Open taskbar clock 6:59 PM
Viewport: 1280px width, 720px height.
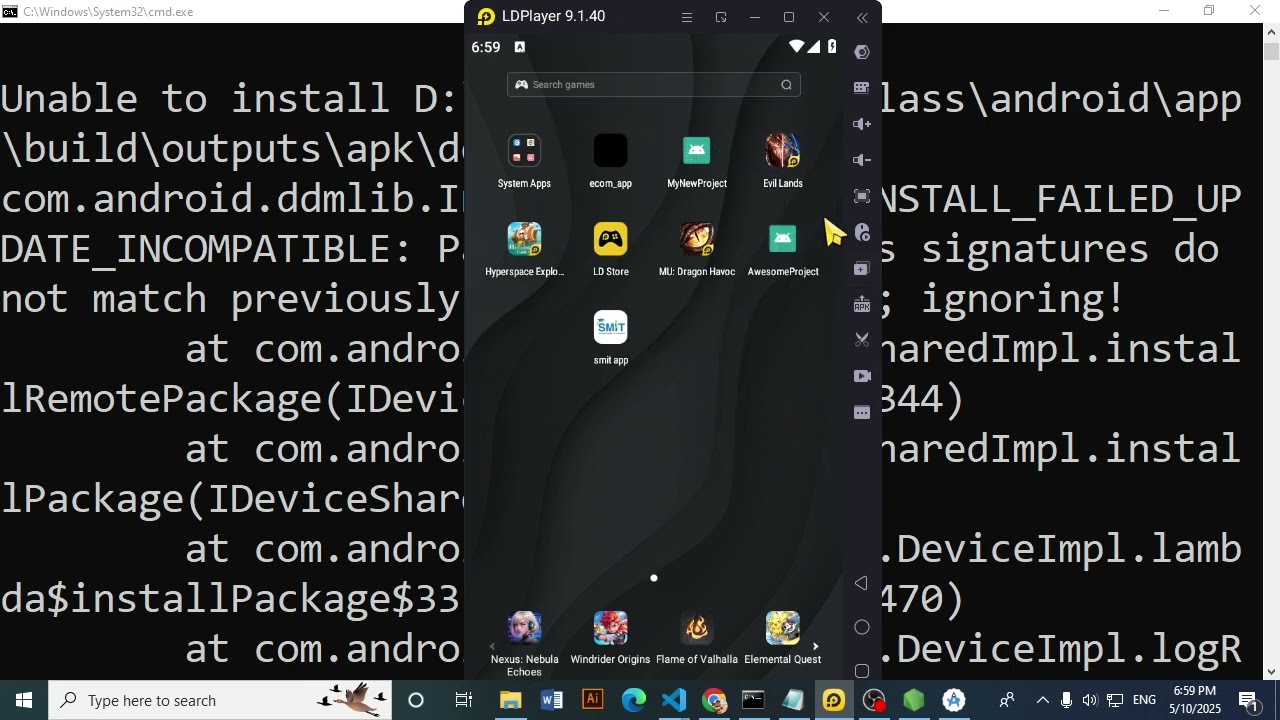tap(1196, 700)
